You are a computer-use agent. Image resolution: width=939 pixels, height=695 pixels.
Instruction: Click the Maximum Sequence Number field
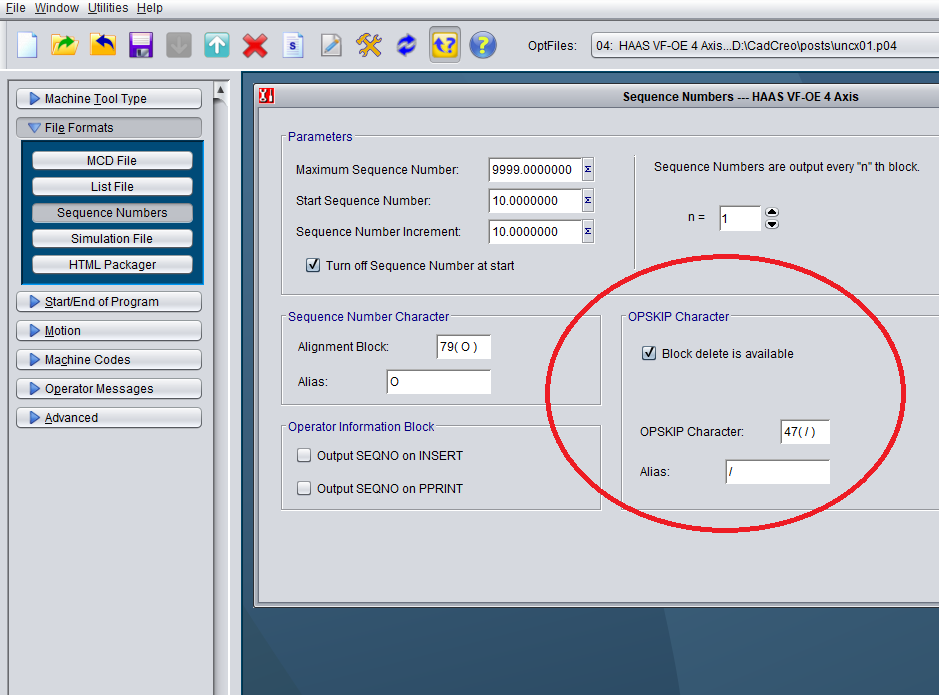coord(535,170)
